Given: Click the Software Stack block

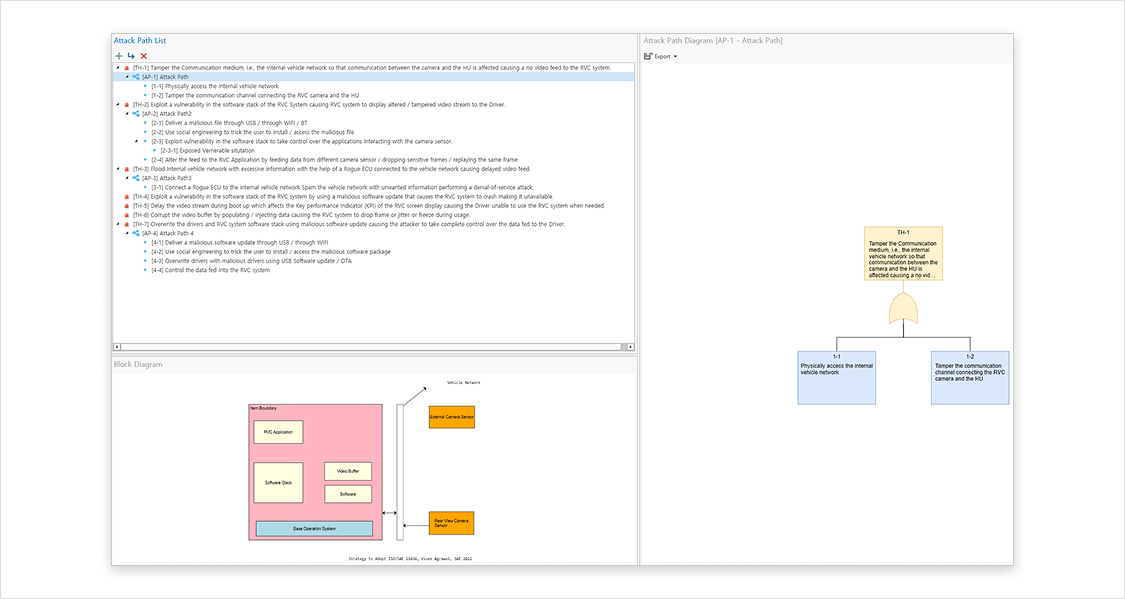Looking at the screenshot, I should point(278,483).
